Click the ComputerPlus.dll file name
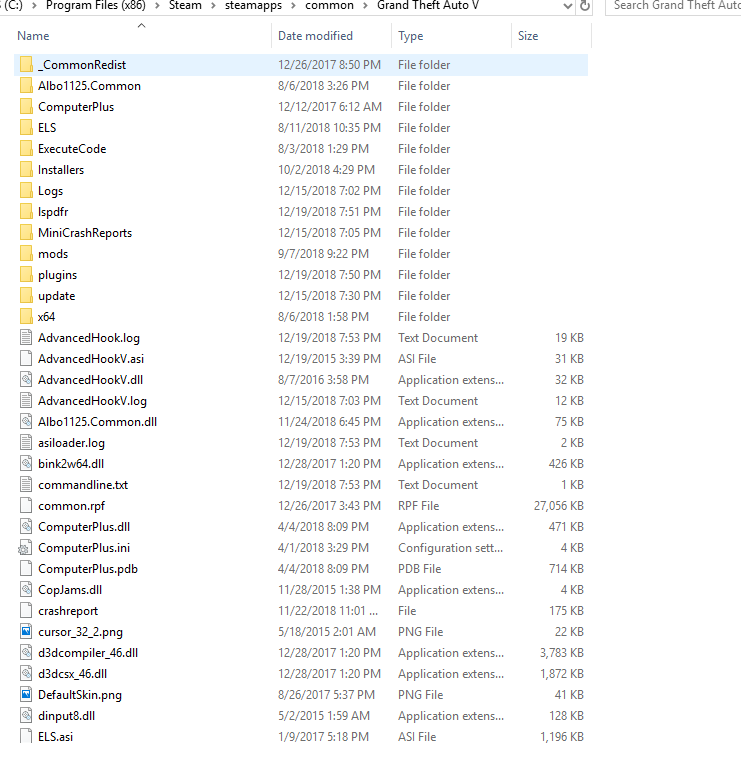741x762 pixels. pyautogui.click(x=84, y=527)
